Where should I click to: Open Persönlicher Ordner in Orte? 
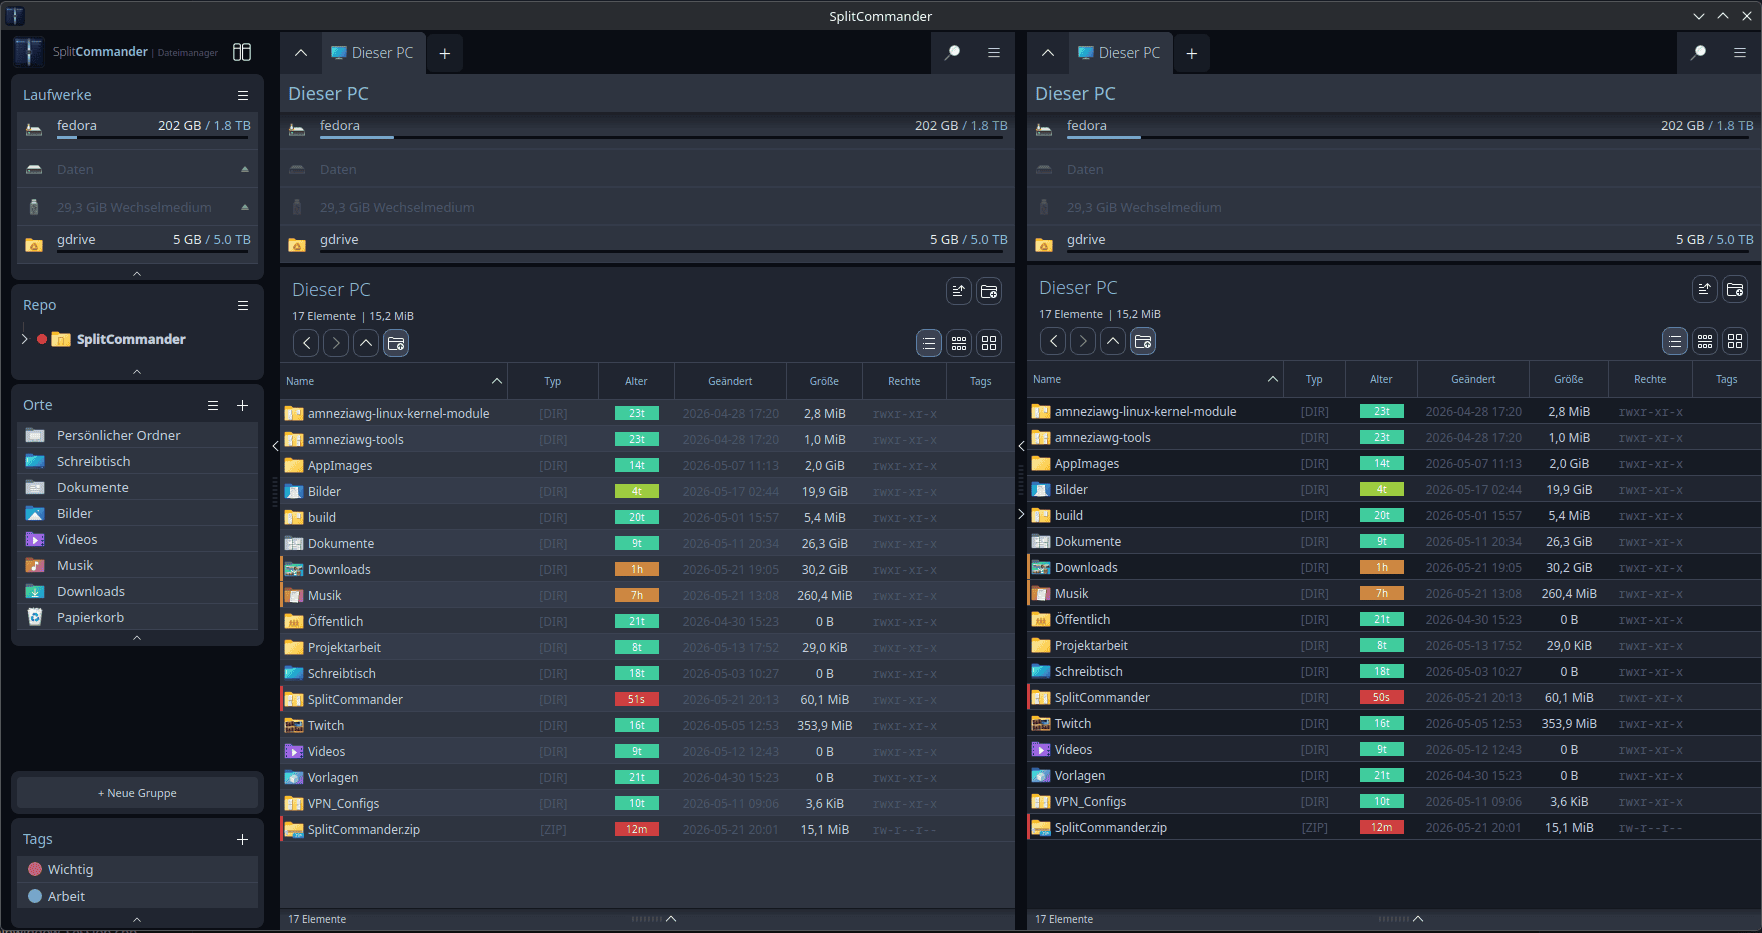tap(137, 435)
